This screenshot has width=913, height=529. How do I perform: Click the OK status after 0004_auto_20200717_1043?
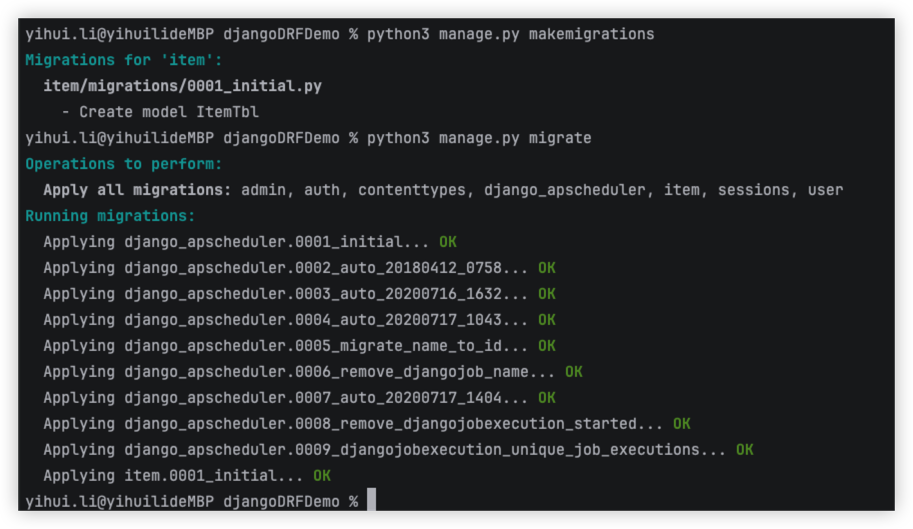click(546, 320)
